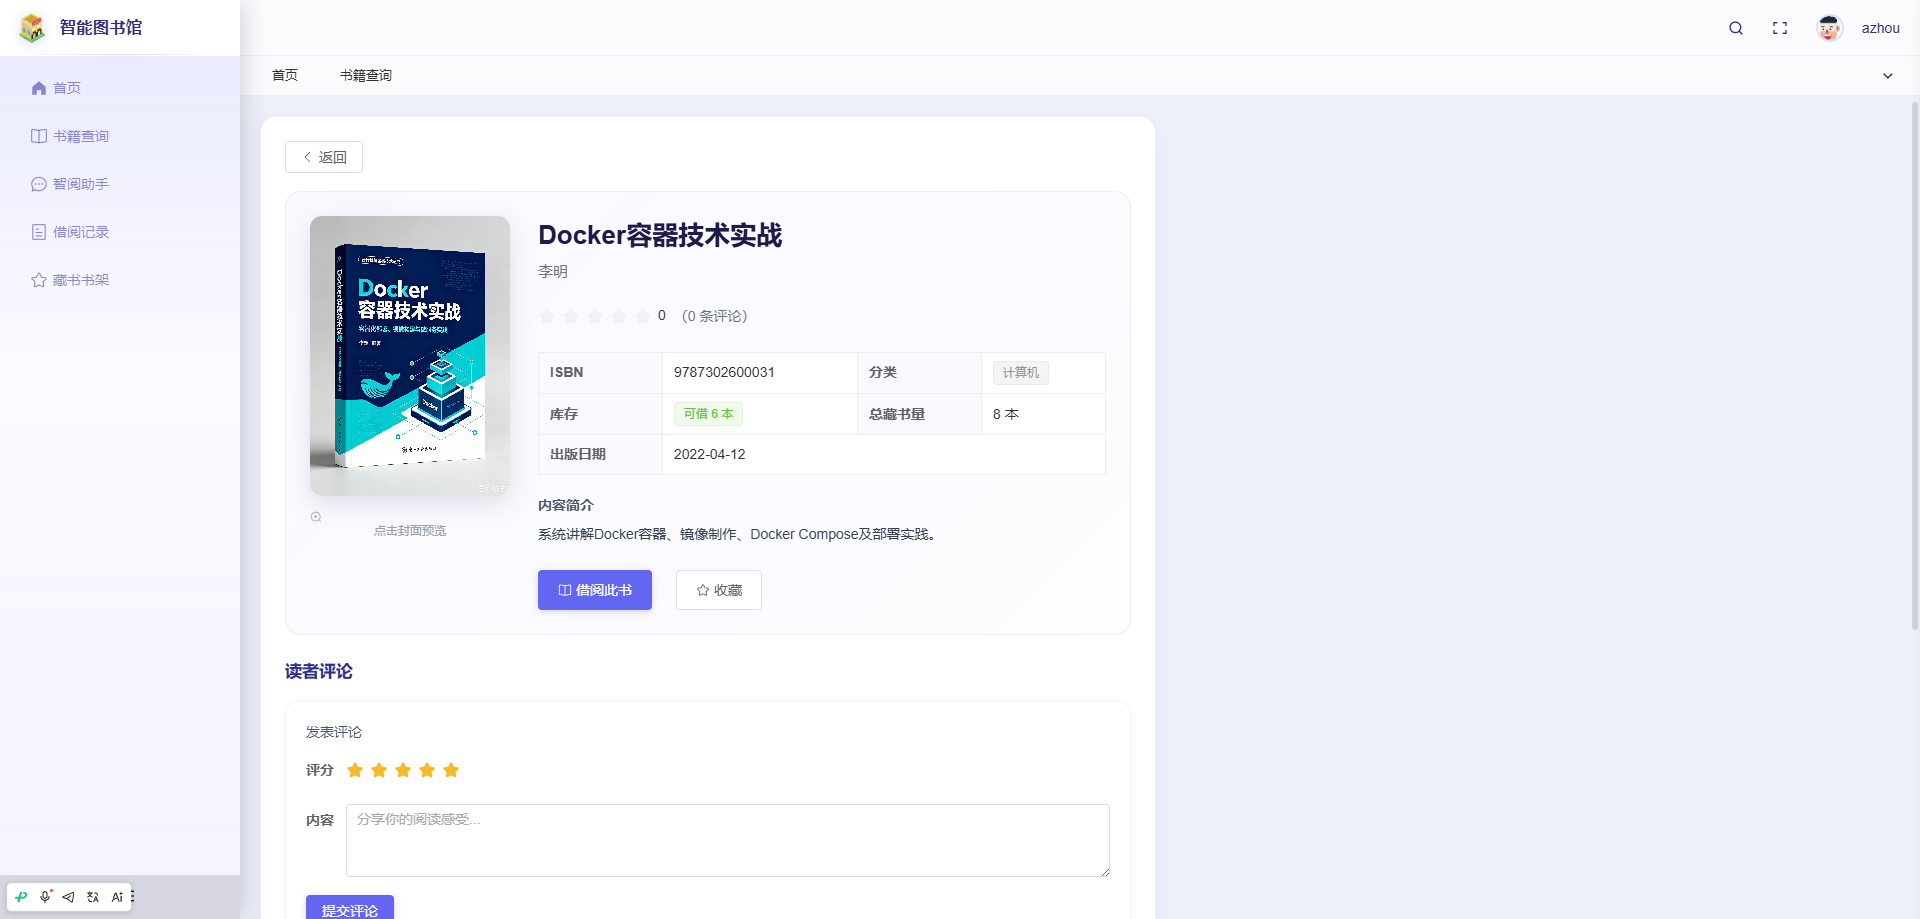Open the azhou user menu

[1880, 28]
